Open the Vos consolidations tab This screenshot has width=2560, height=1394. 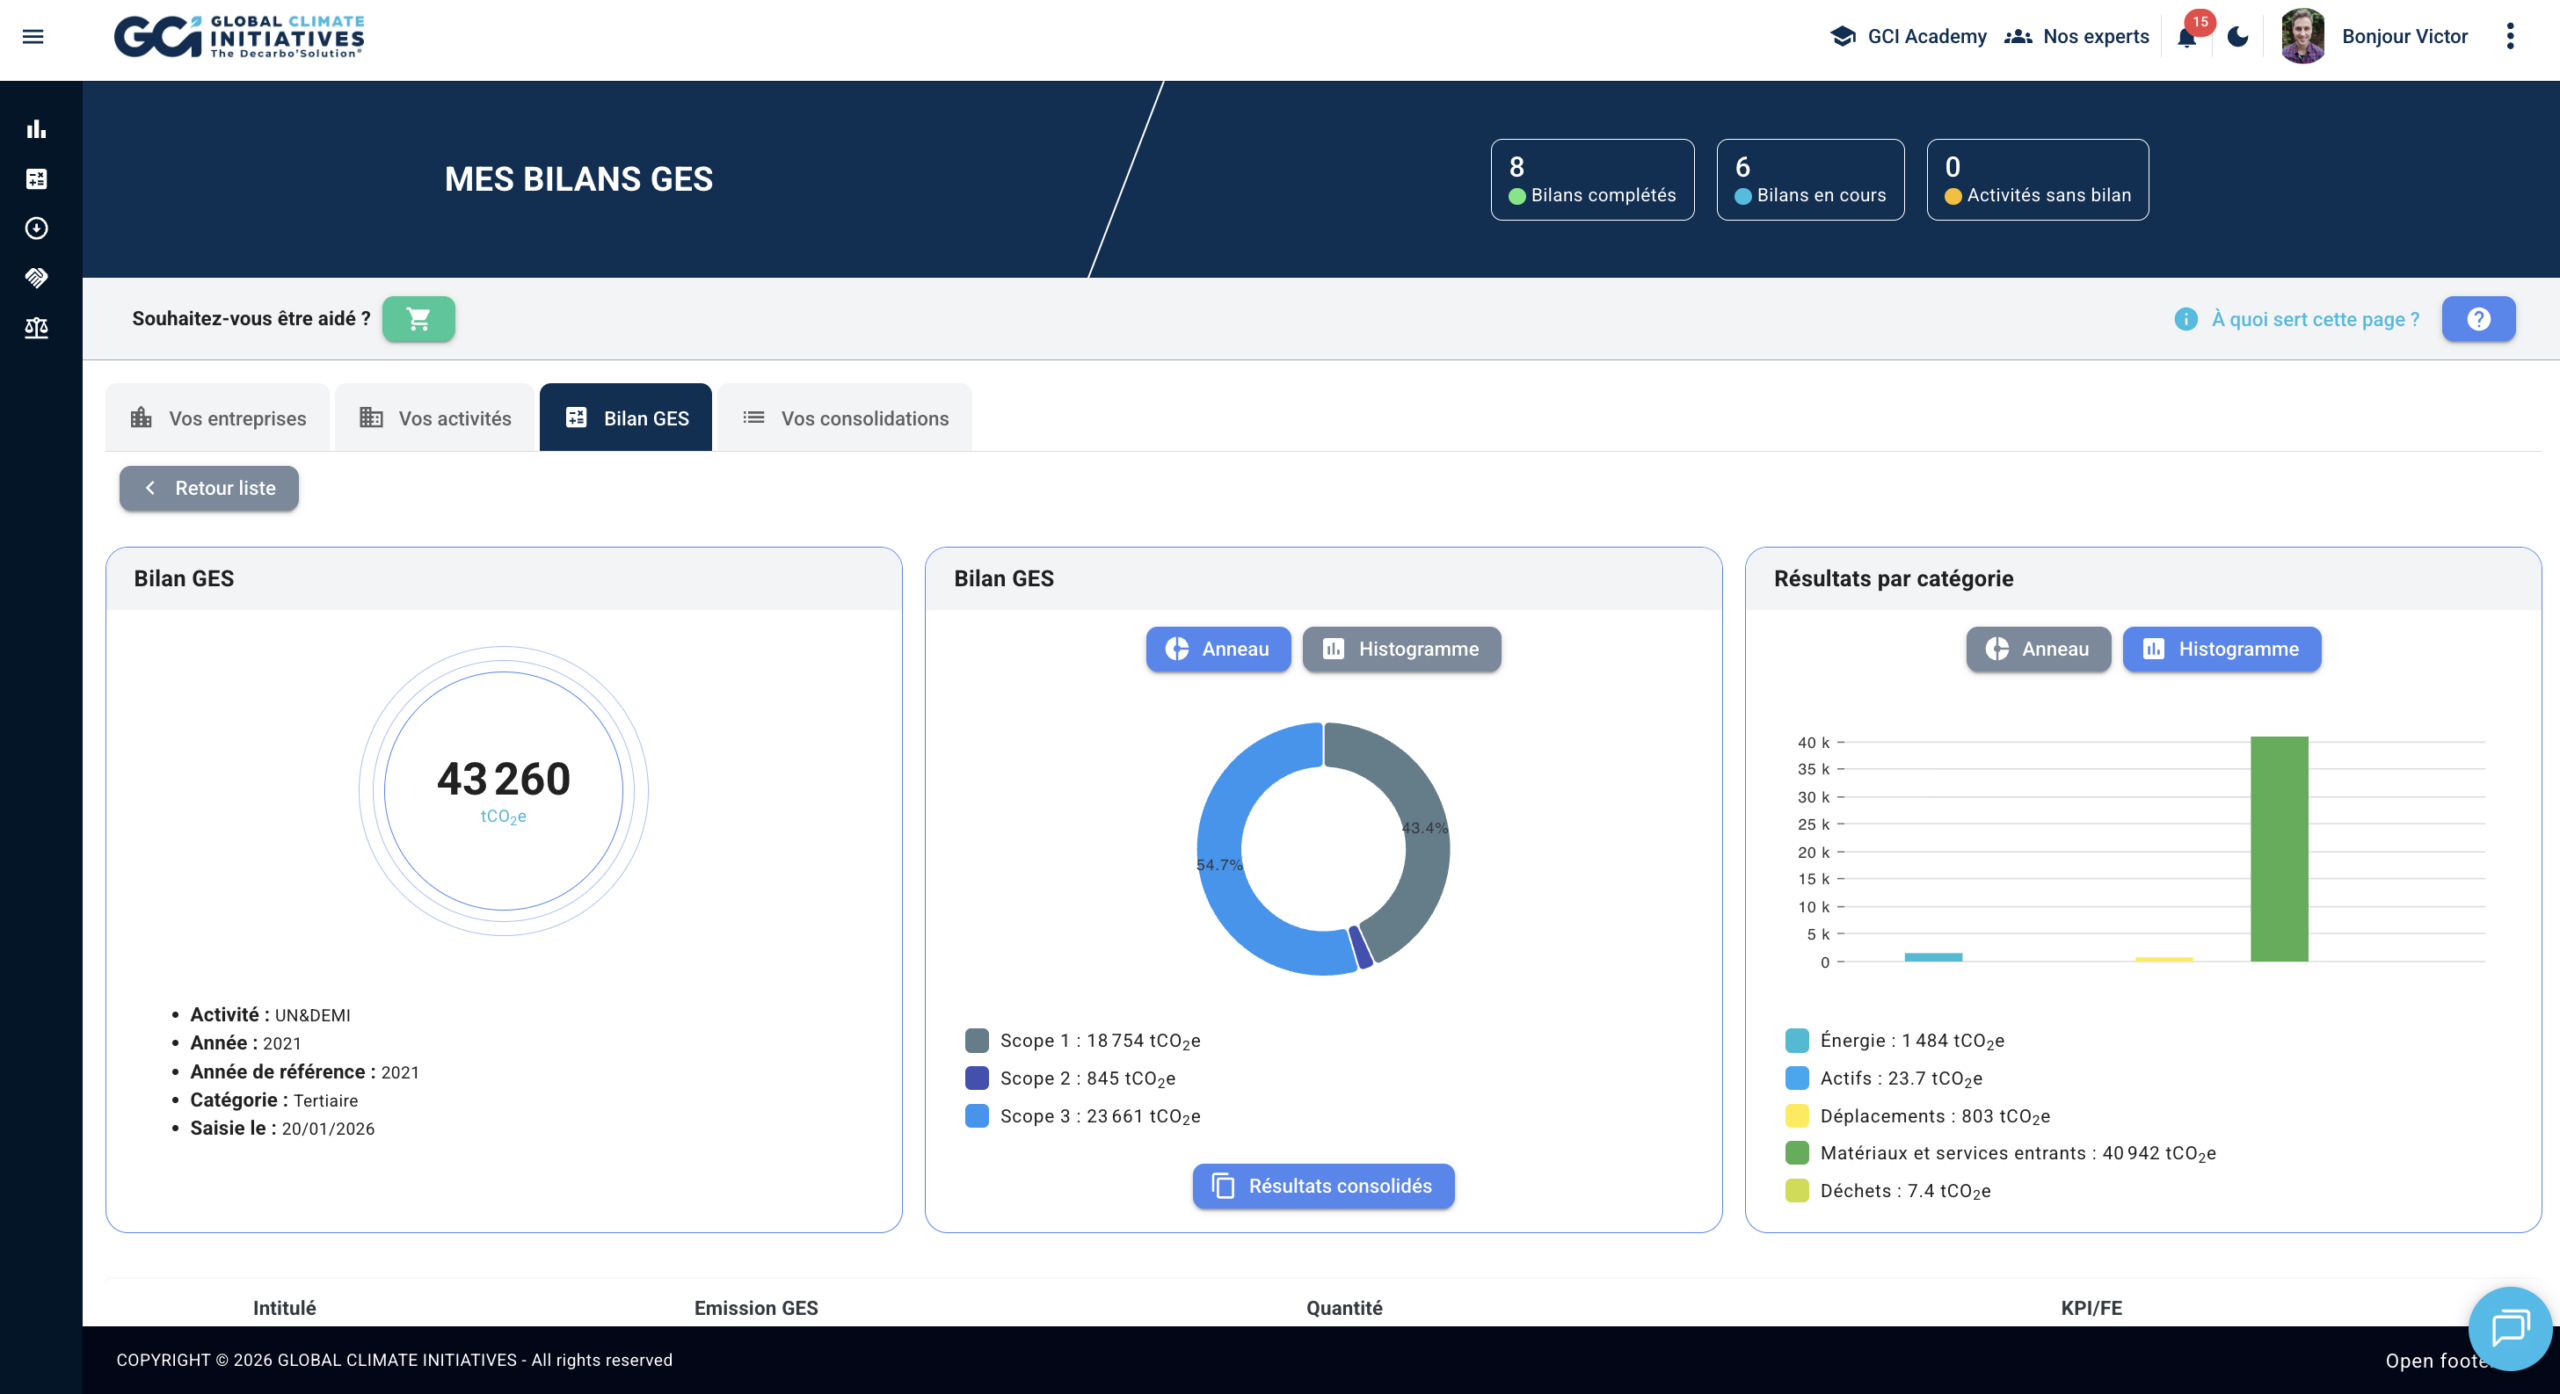845,418
